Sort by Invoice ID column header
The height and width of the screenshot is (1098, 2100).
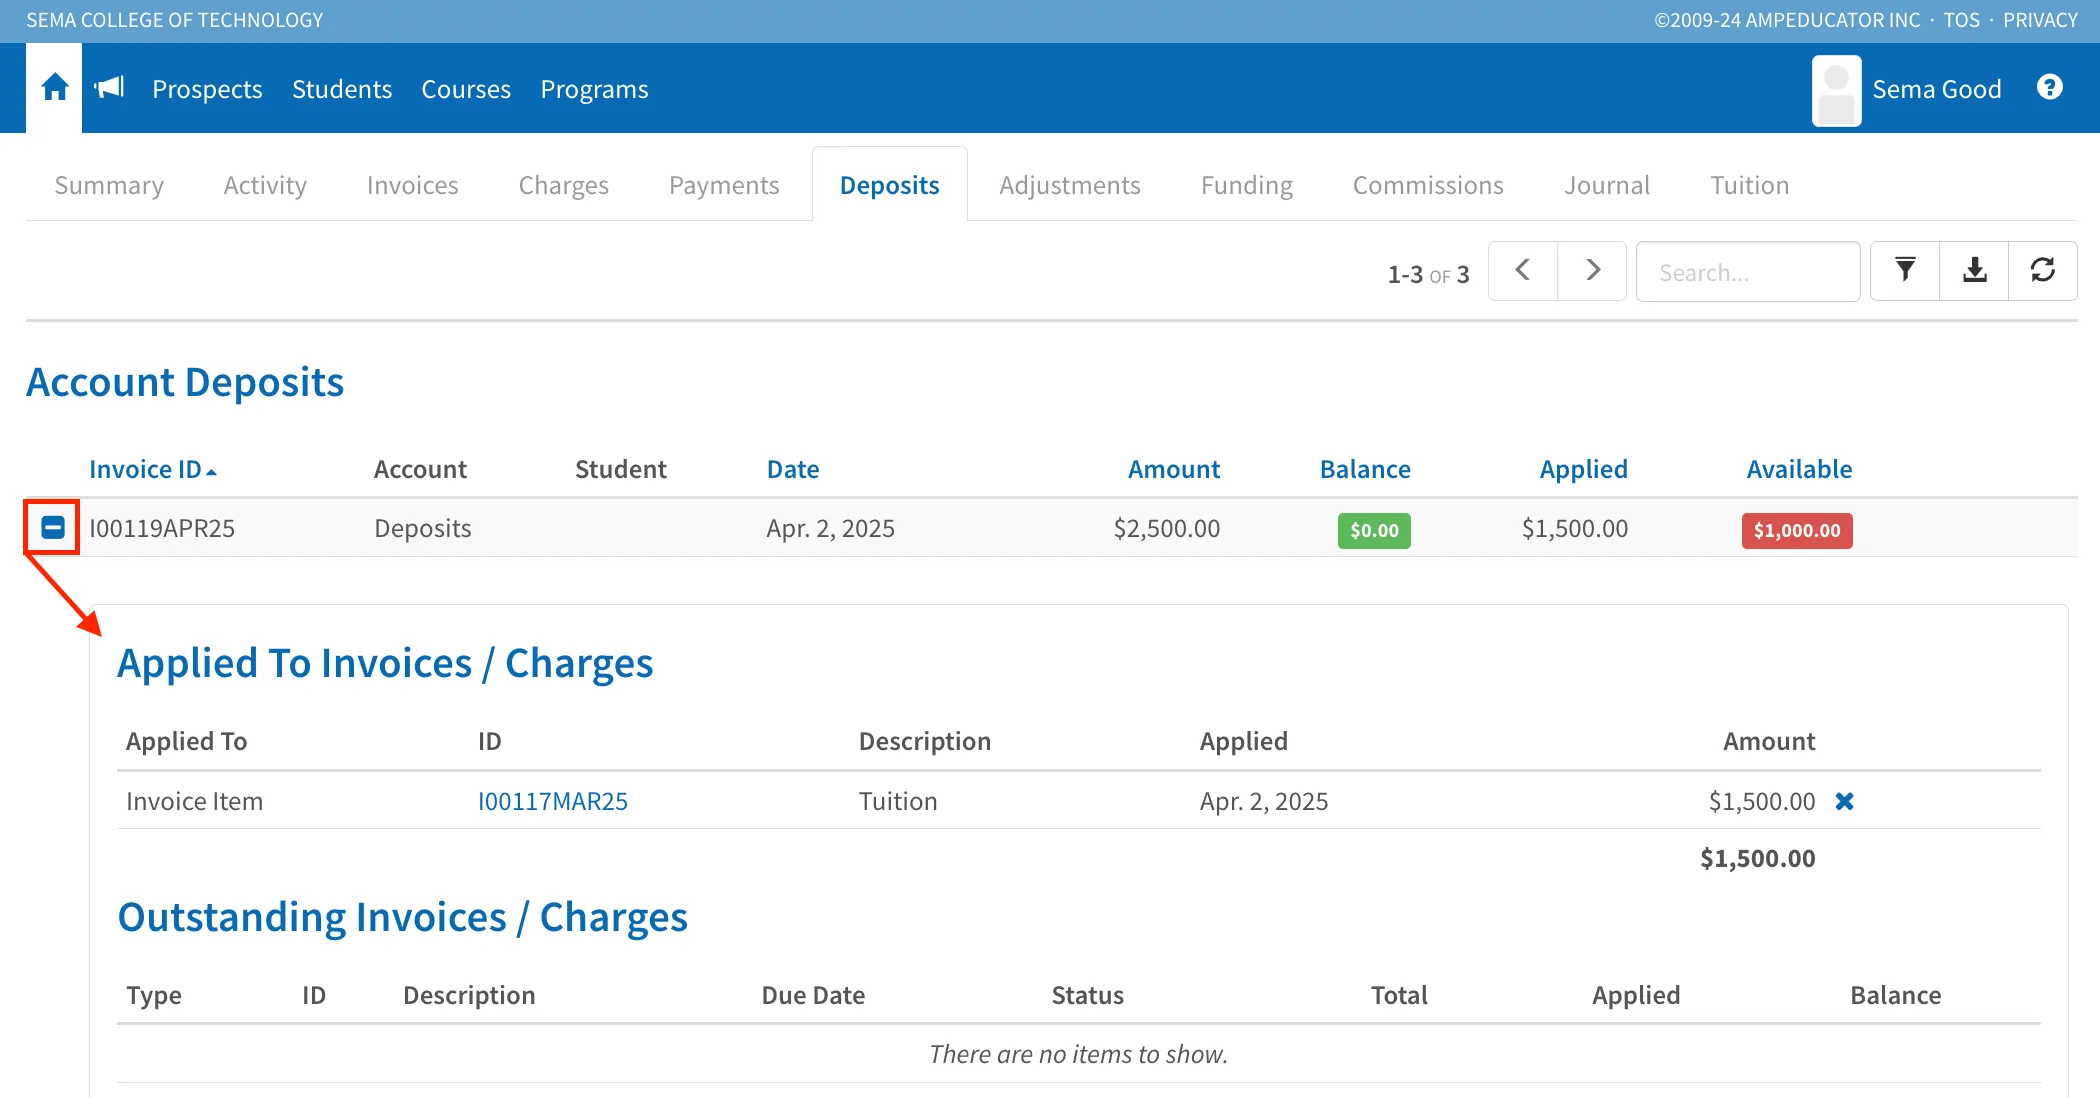point(146,469)
